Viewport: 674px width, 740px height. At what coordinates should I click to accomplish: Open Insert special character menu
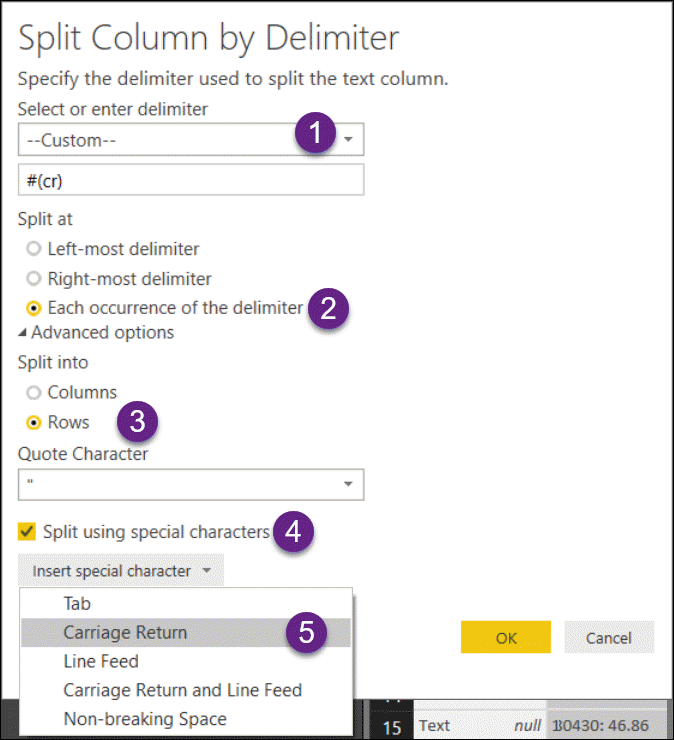(121, 570)
